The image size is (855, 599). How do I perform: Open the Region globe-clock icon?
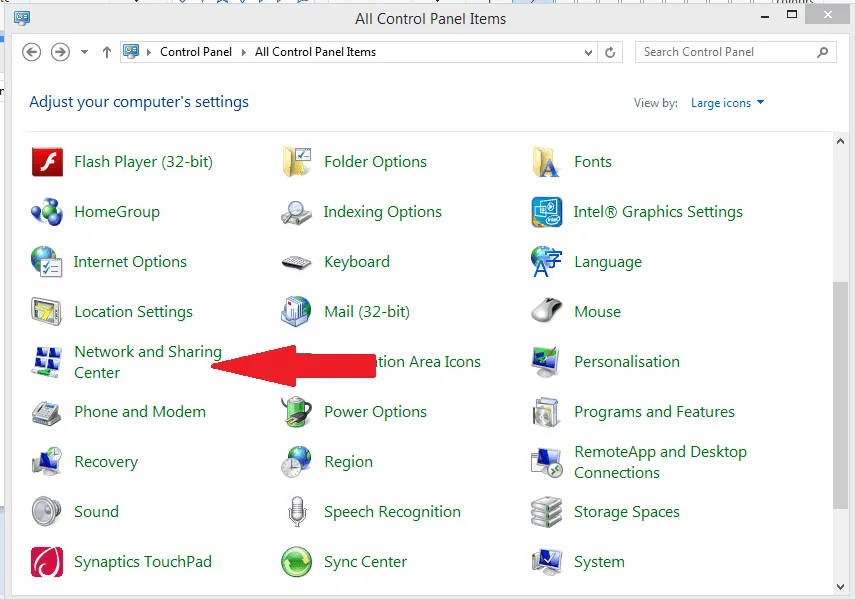pos(297,462)
